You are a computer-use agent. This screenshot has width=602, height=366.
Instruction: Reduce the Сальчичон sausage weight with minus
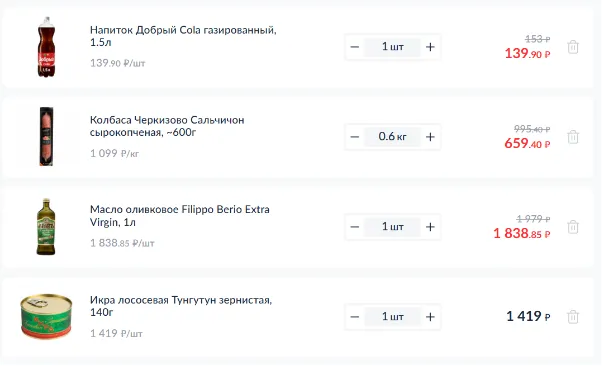[x=355, y=137]
